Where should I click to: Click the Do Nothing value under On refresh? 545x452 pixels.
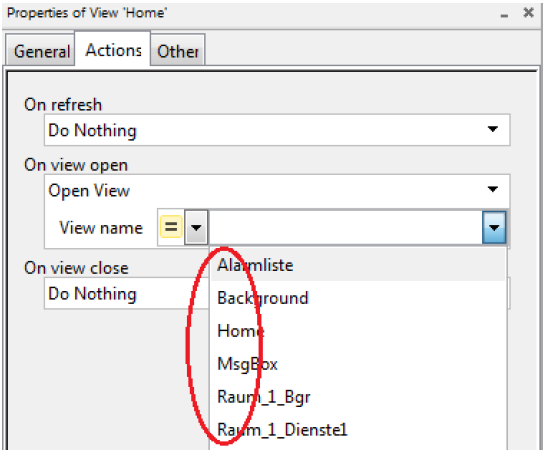click(x=92, y=130)
